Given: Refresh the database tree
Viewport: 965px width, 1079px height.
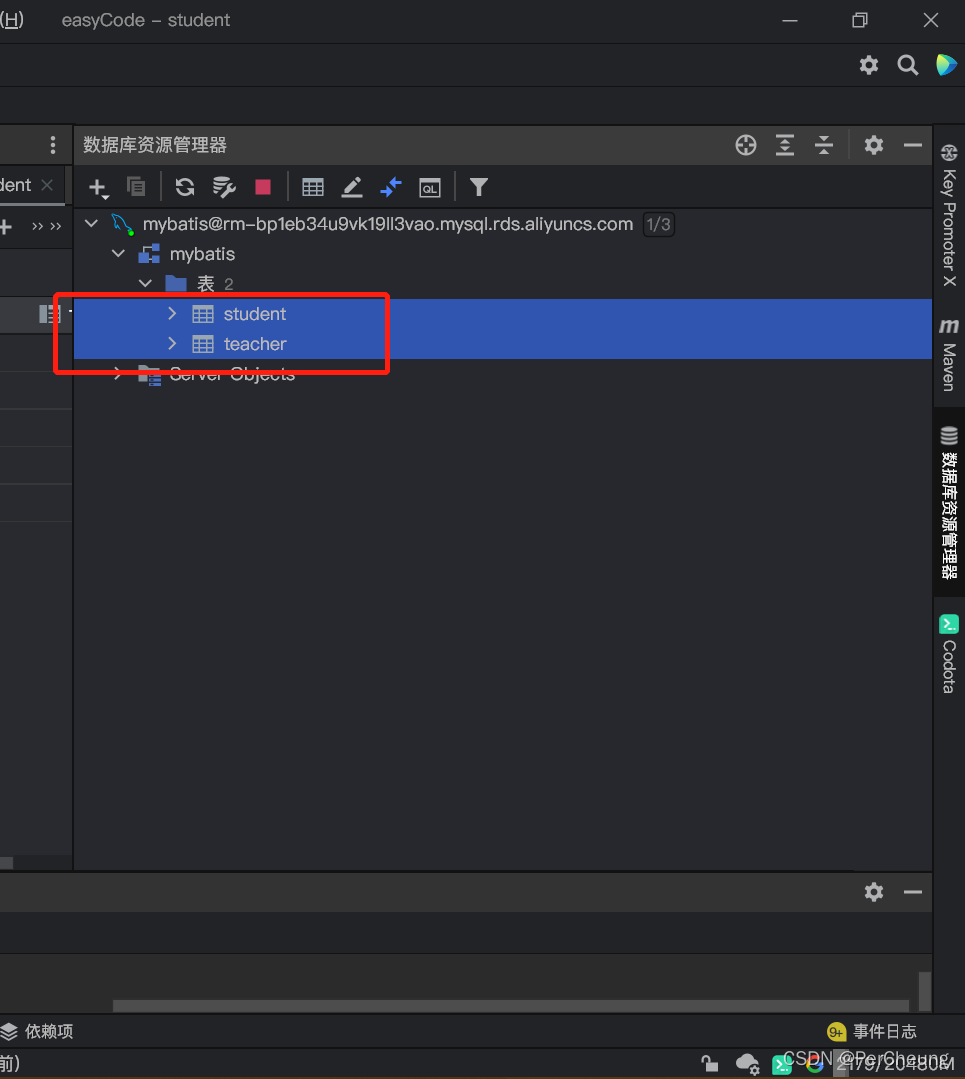Looking at the screenshot, I should (184, 187).
